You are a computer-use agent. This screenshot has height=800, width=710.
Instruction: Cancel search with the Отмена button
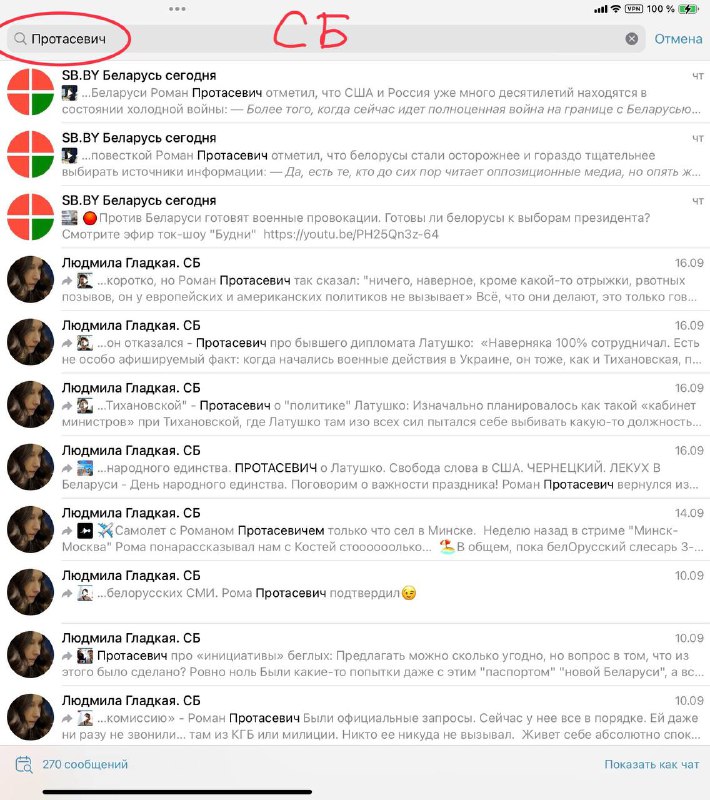coord(678,39)
